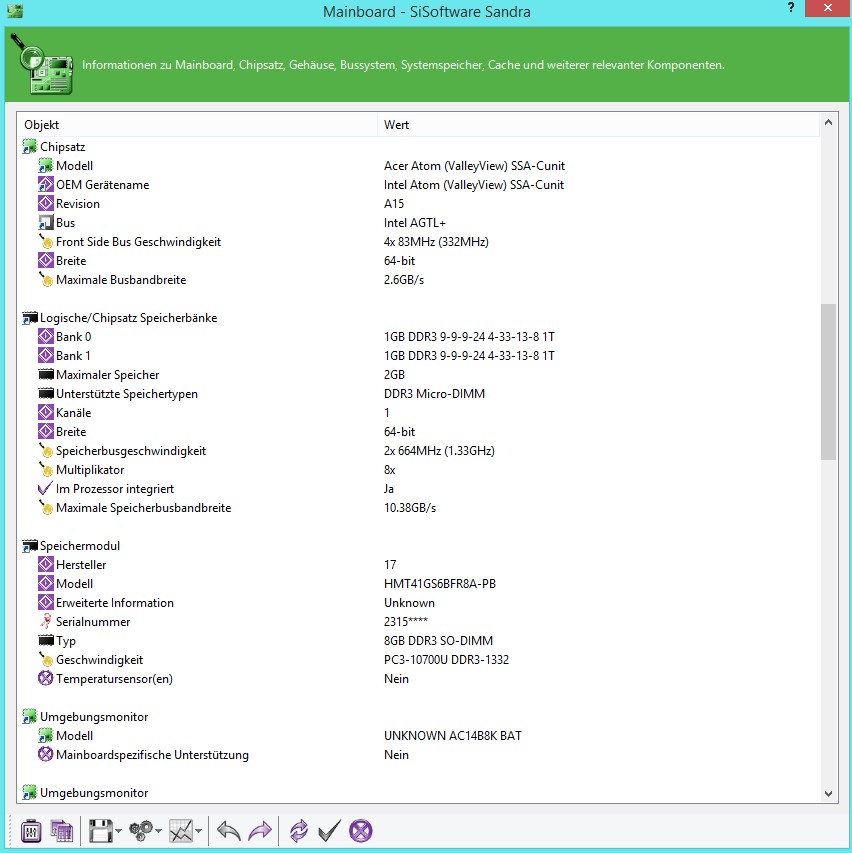Click the X icon beside Temperatursensor(en)

click(x=46, y=678)
